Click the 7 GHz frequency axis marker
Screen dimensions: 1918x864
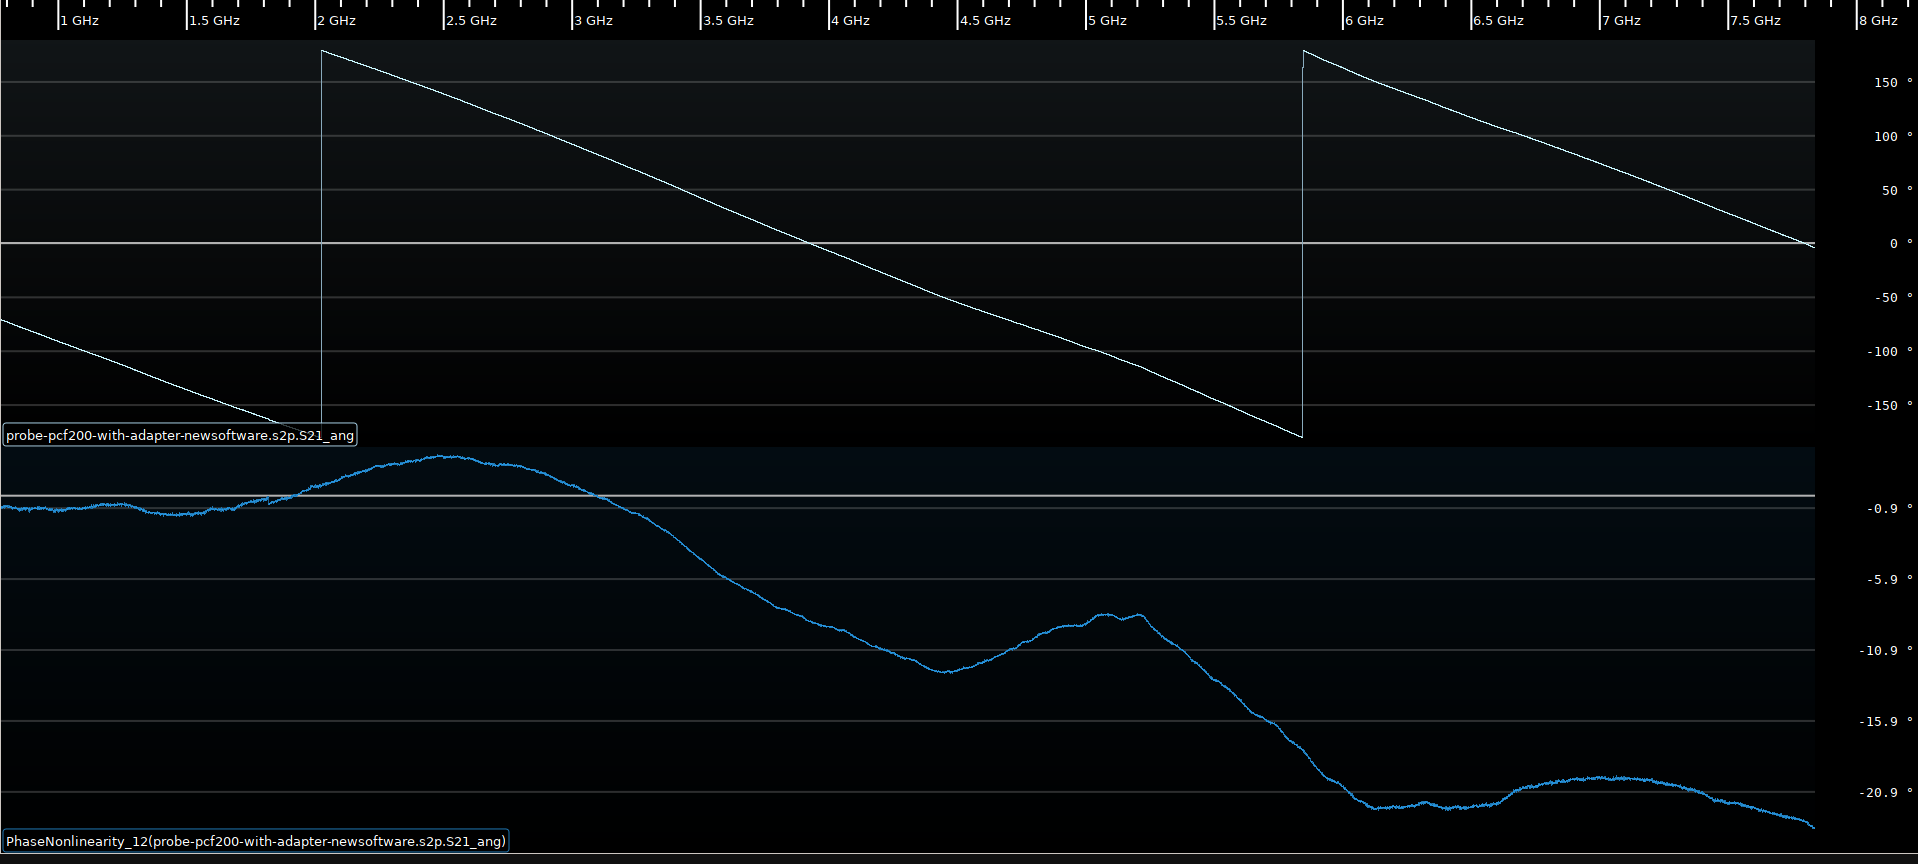pos(1622,20)
